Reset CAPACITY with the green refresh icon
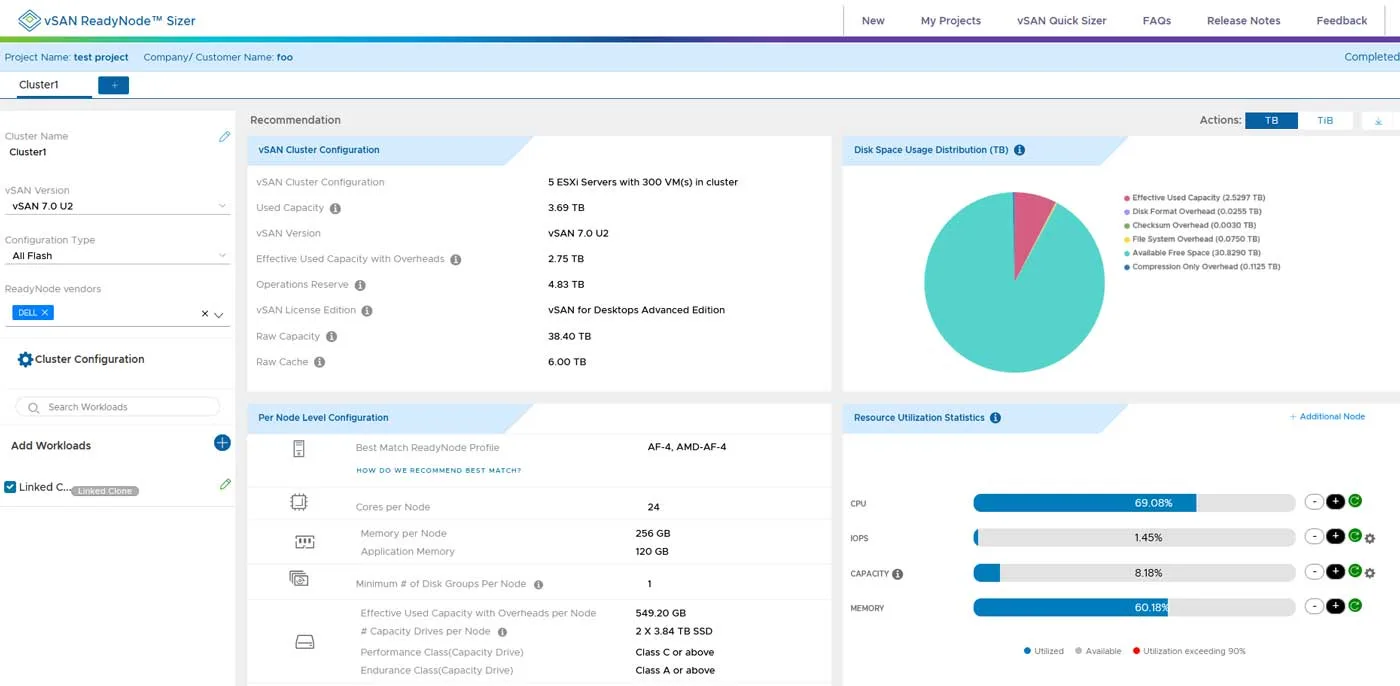Viewport: 1400px width, 686px height. [1355, 571]
